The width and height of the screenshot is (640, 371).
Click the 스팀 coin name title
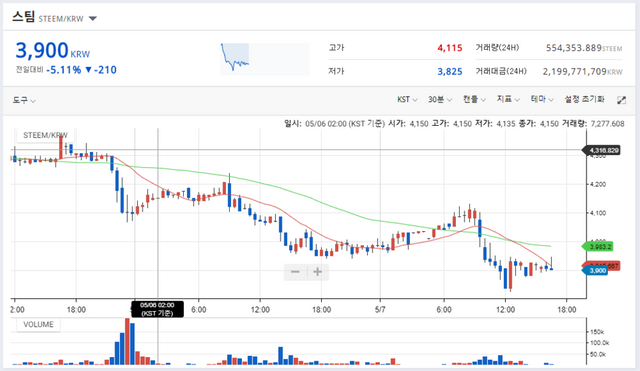pyautogui.click(x=23, y=17)
